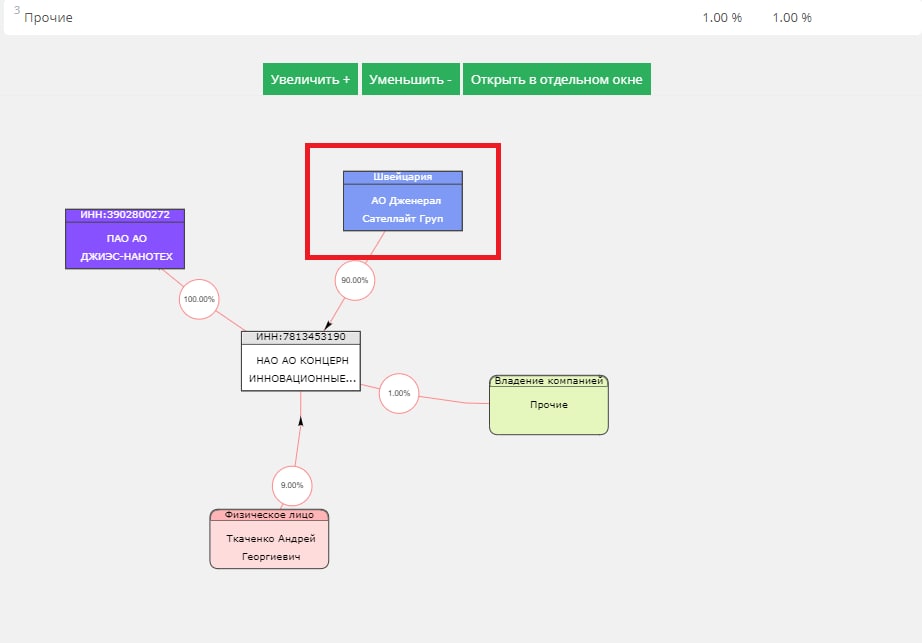Screen dimensions: 922x643
Task: Select the 'АО Дженерал Сателлайт Груп' node
Action: coord(403,201)
